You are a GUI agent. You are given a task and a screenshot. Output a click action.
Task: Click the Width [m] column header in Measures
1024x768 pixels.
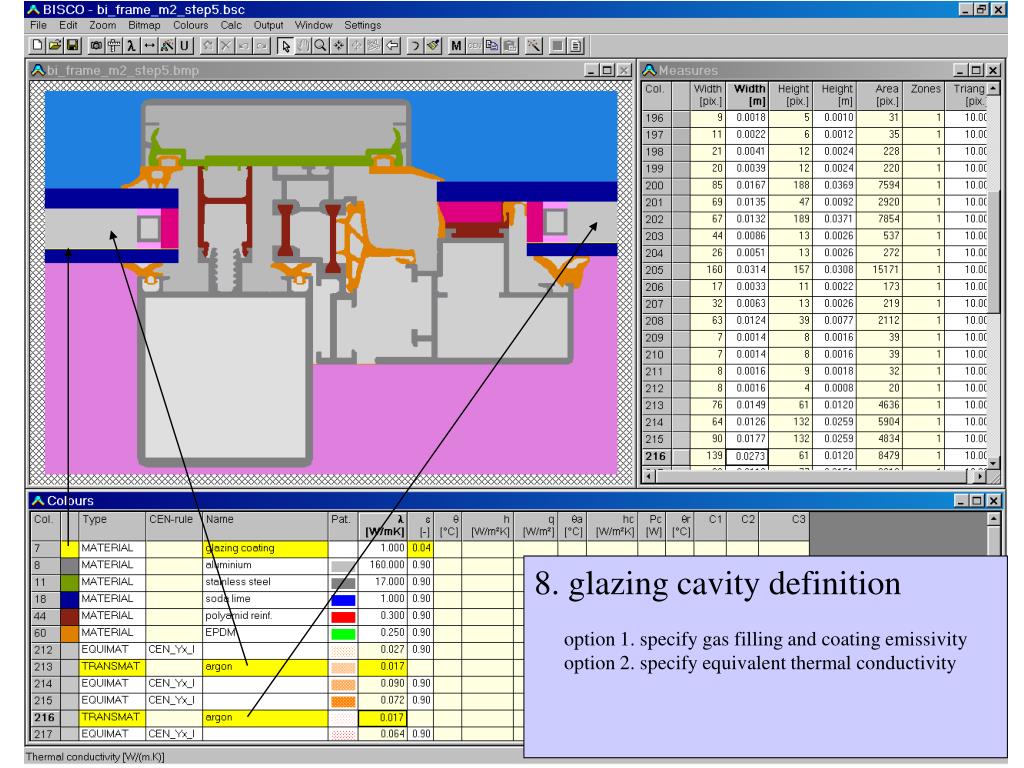[748, 95]
